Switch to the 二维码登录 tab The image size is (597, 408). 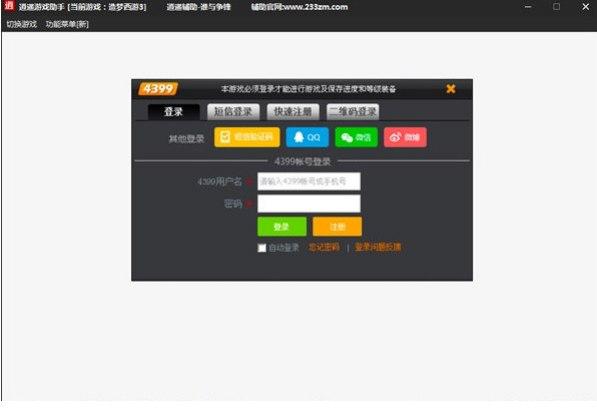click(353, 112)
